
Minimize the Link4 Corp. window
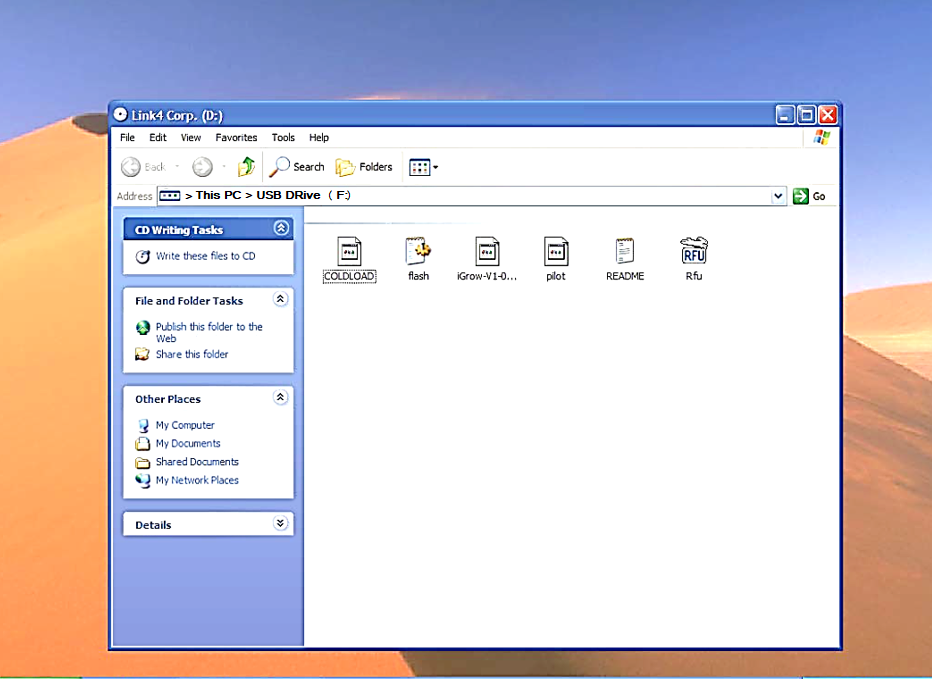[x=785, y=115]
